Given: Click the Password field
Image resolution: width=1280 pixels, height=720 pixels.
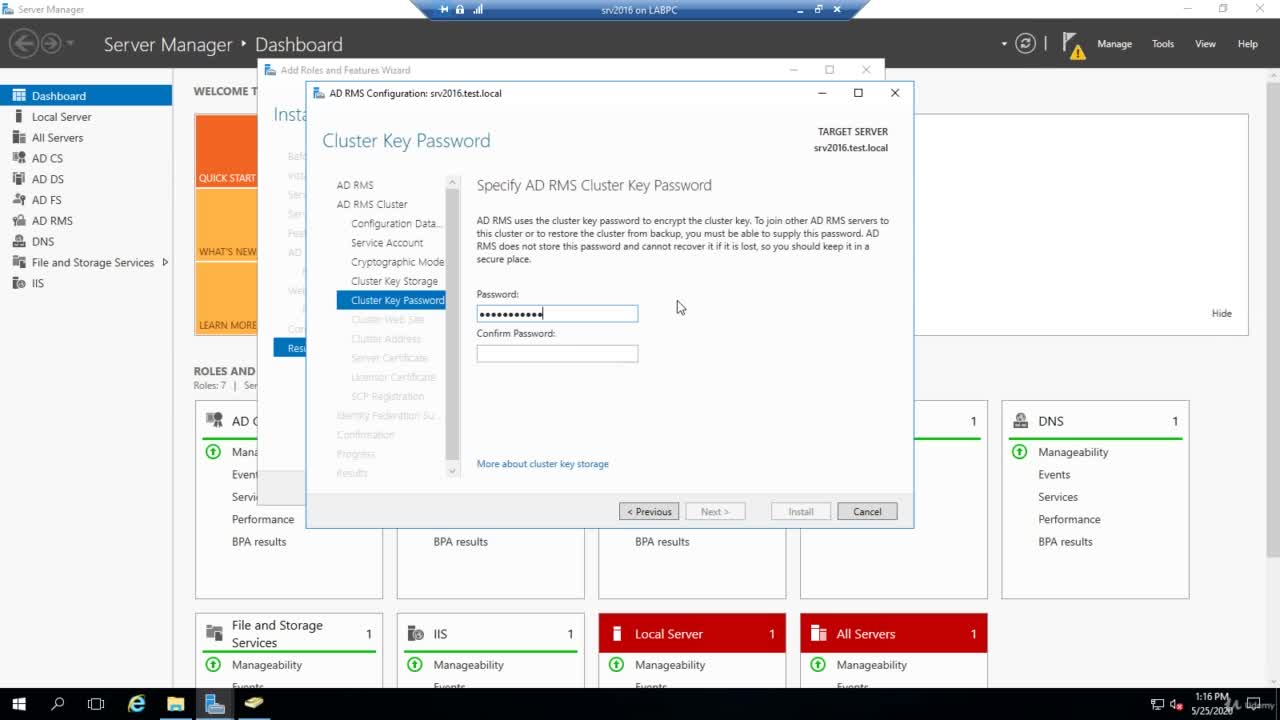Looking at the screenshot, I should (557, 314).
